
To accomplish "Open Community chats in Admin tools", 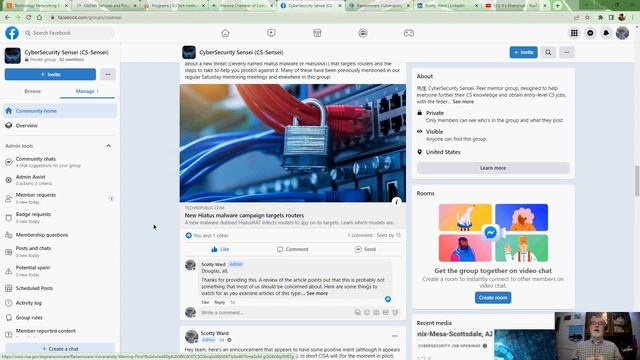I will tap(60, 162).
